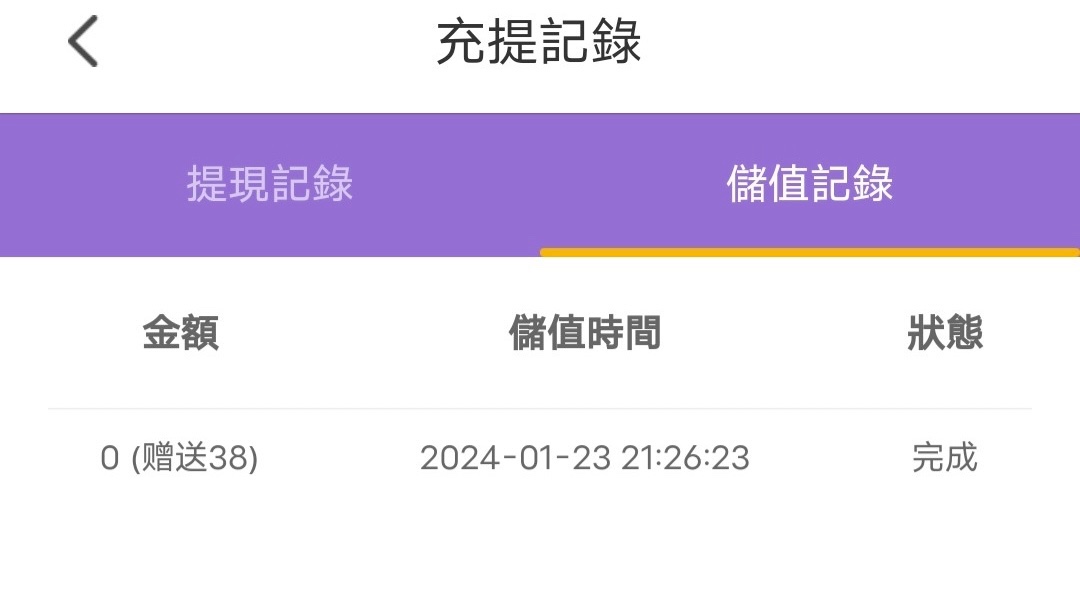
Task: Click the date 2024-01-23 in the record
Action: (x=515, y=458)
